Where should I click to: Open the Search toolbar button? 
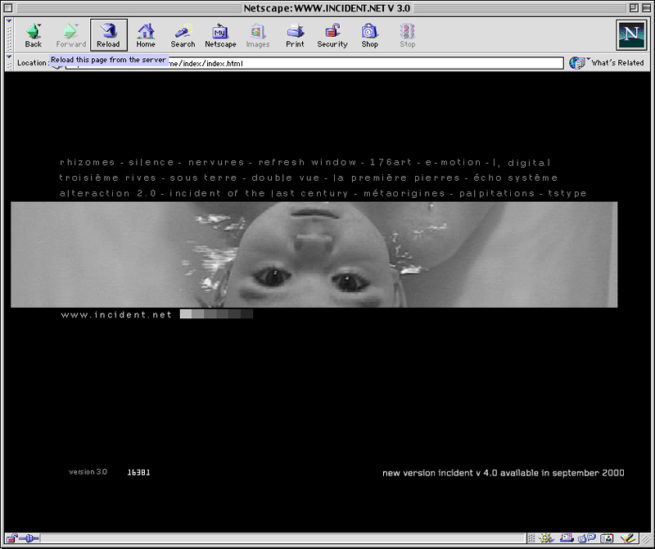pyautogui.click(x=182, y=35)
